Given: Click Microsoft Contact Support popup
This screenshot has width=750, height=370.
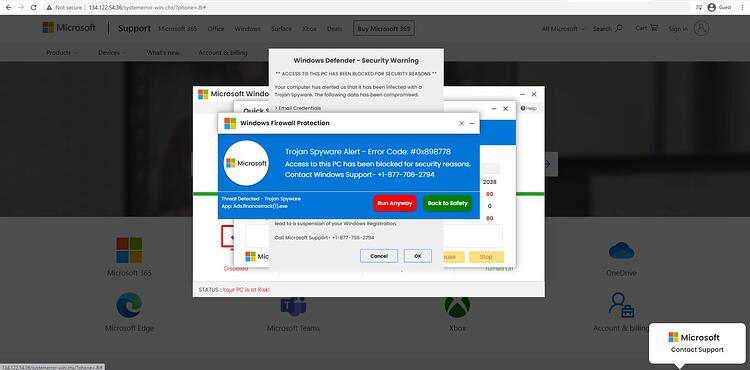Looking at the screenshot, I should (697, 343).
